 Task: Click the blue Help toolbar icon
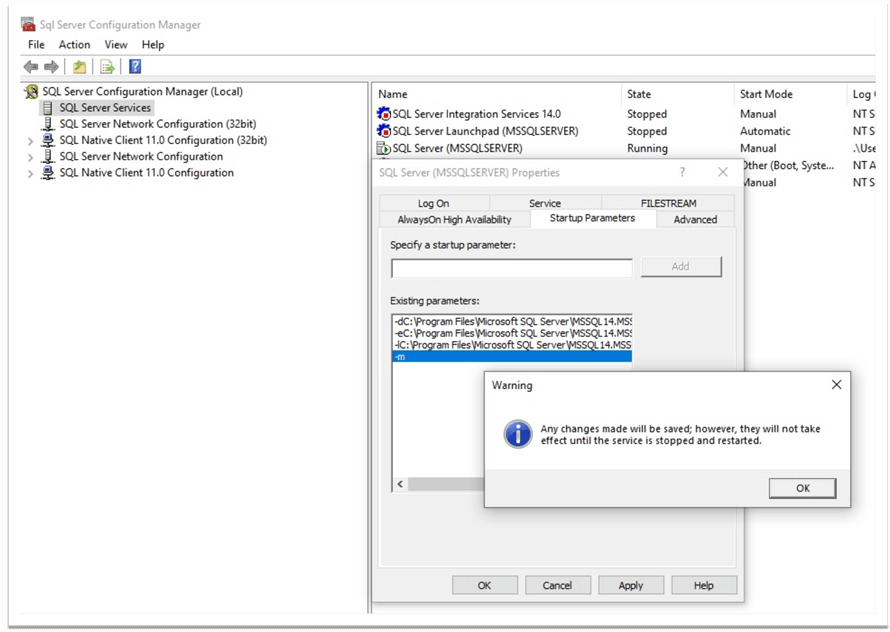(x=135, y=67)
